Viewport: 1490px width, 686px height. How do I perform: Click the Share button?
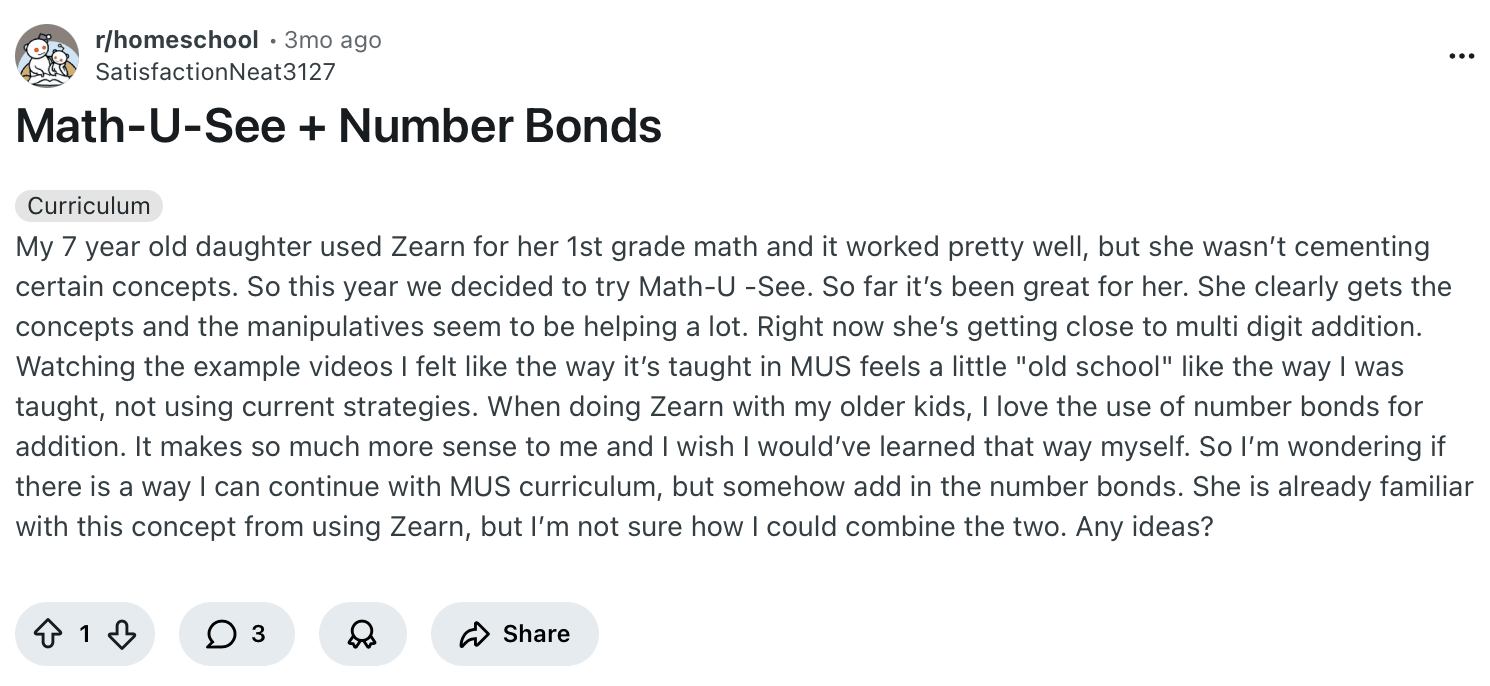coord(514,633)
